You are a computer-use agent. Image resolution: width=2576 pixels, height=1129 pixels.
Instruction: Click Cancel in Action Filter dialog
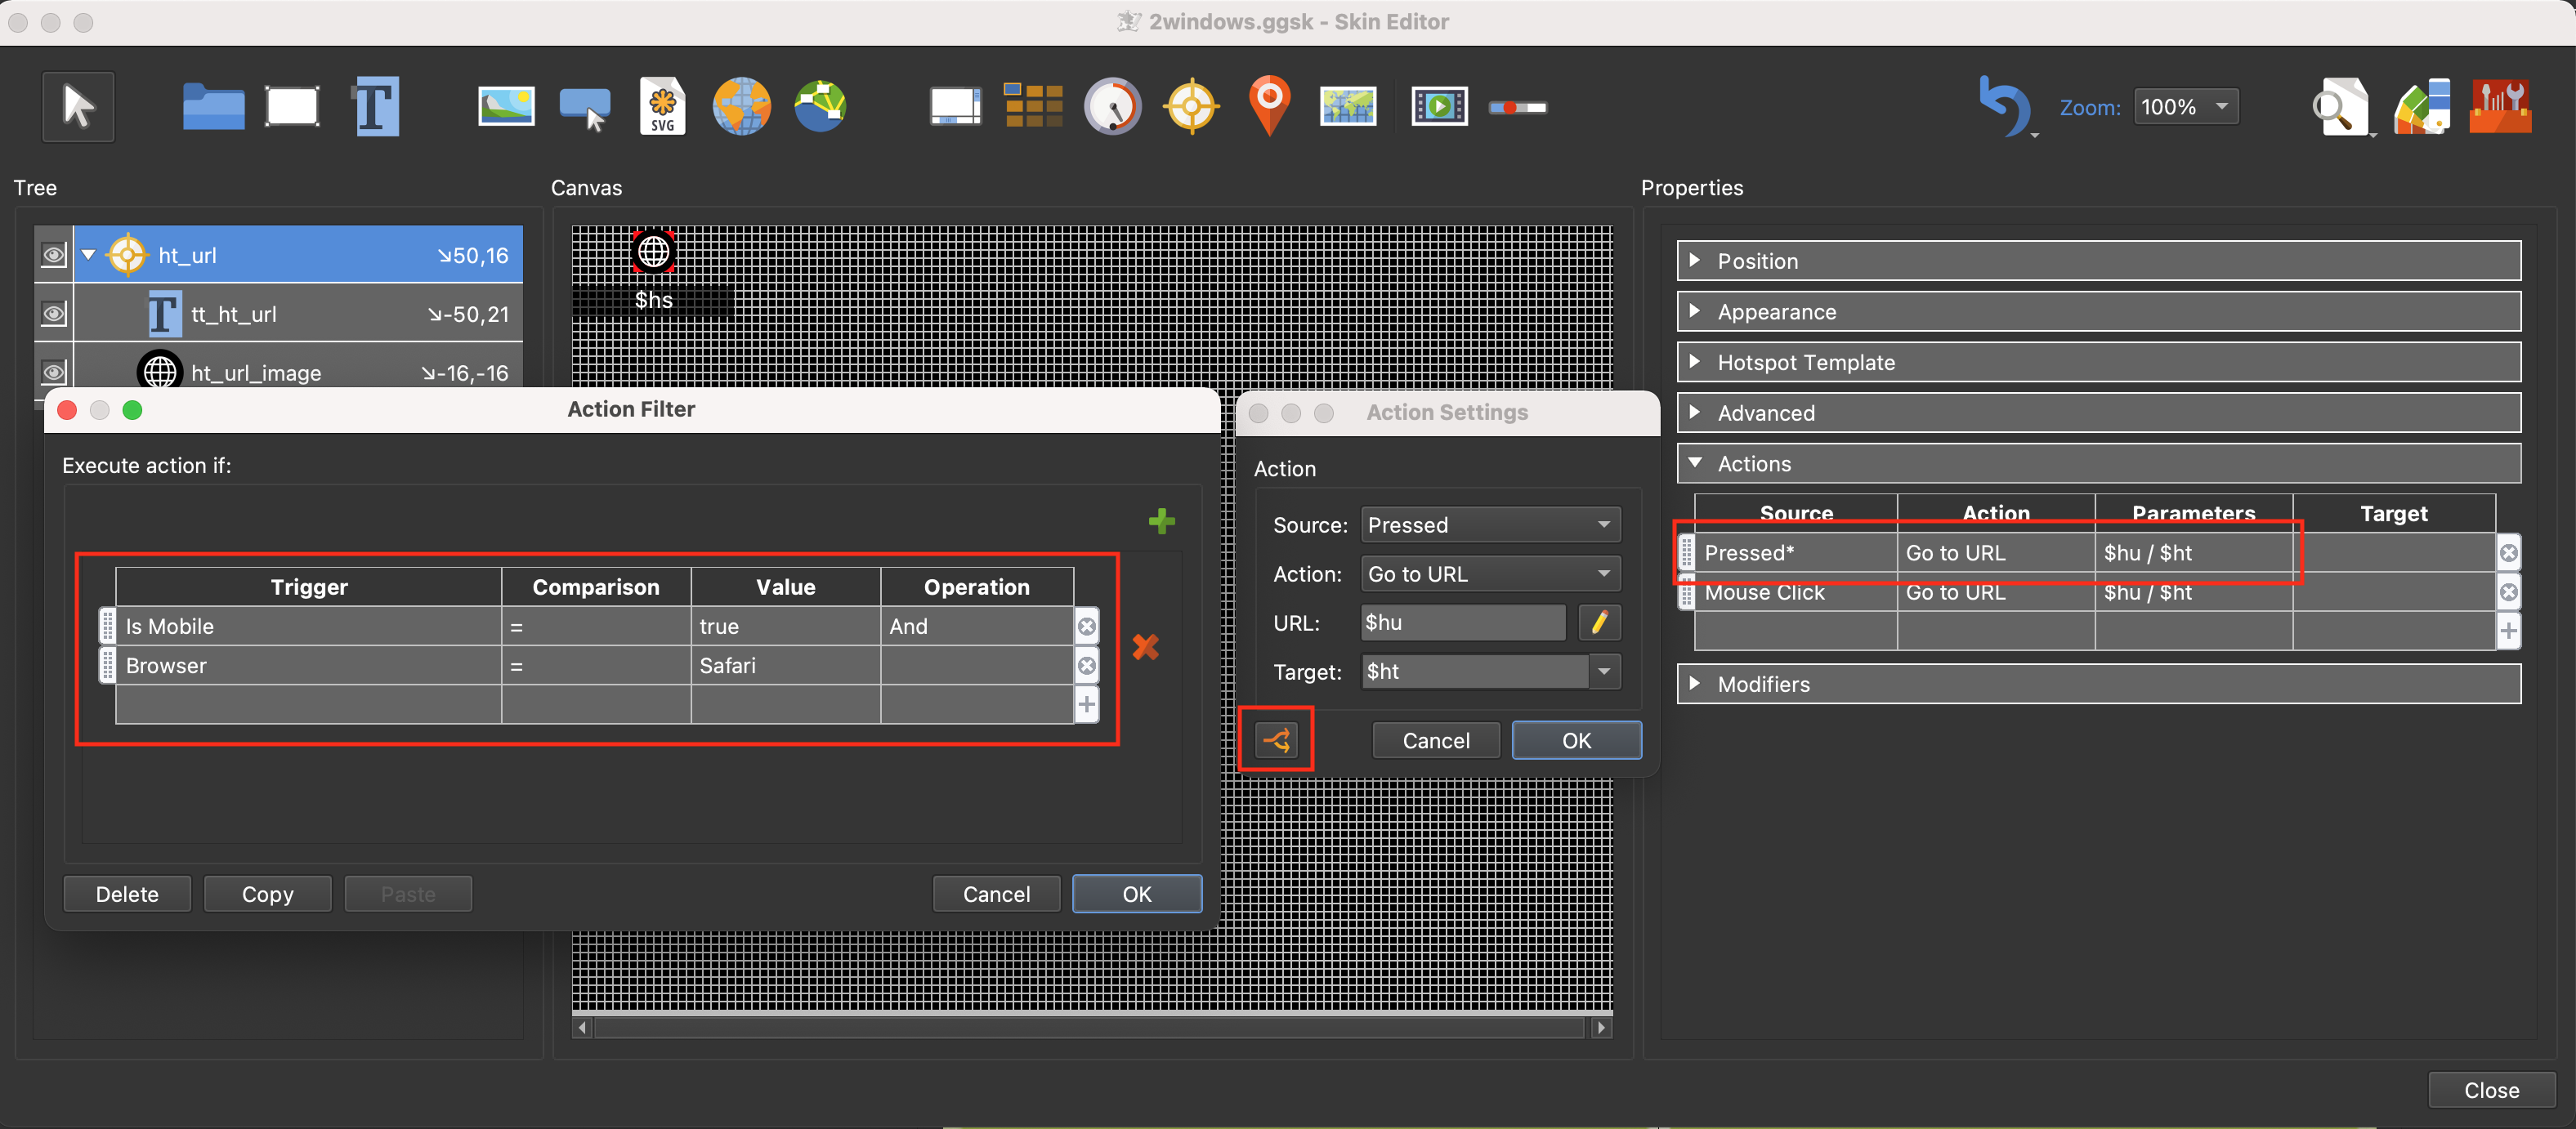point(995,894)
